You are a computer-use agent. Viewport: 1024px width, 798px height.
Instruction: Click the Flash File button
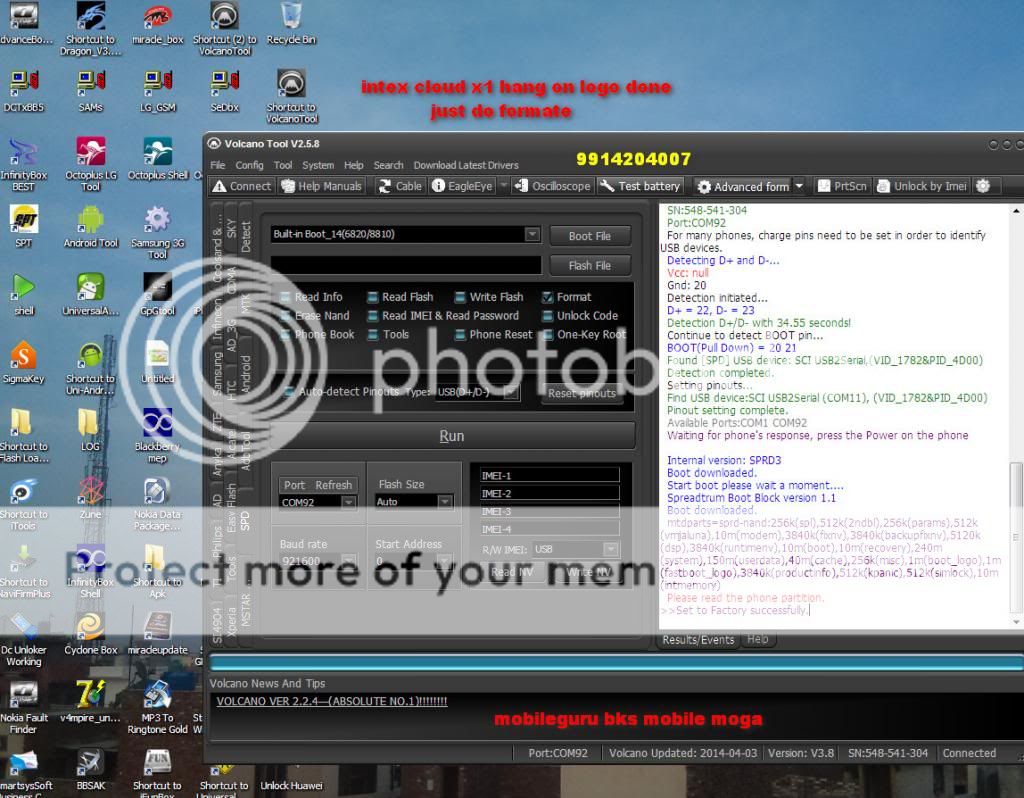(x=590, y=266)
